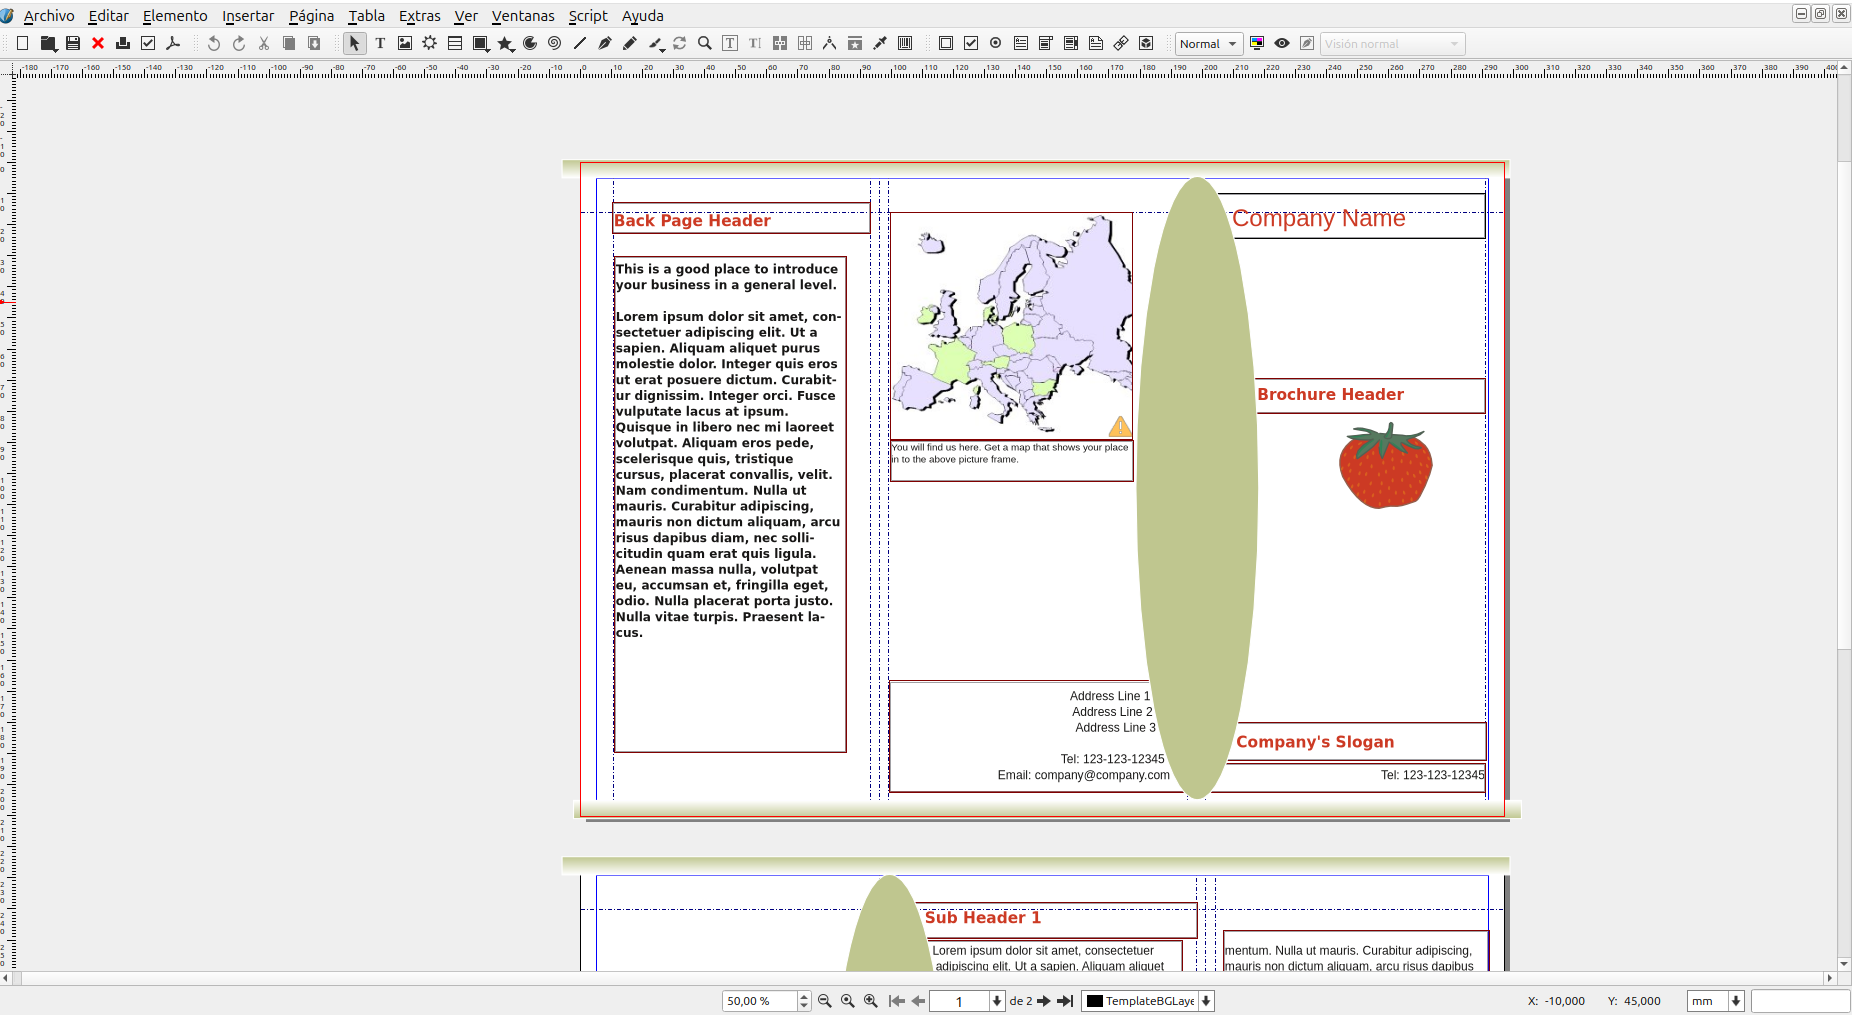Select the Eye Dropper tool
The image size is (1852, 1015).
point(880,43)
